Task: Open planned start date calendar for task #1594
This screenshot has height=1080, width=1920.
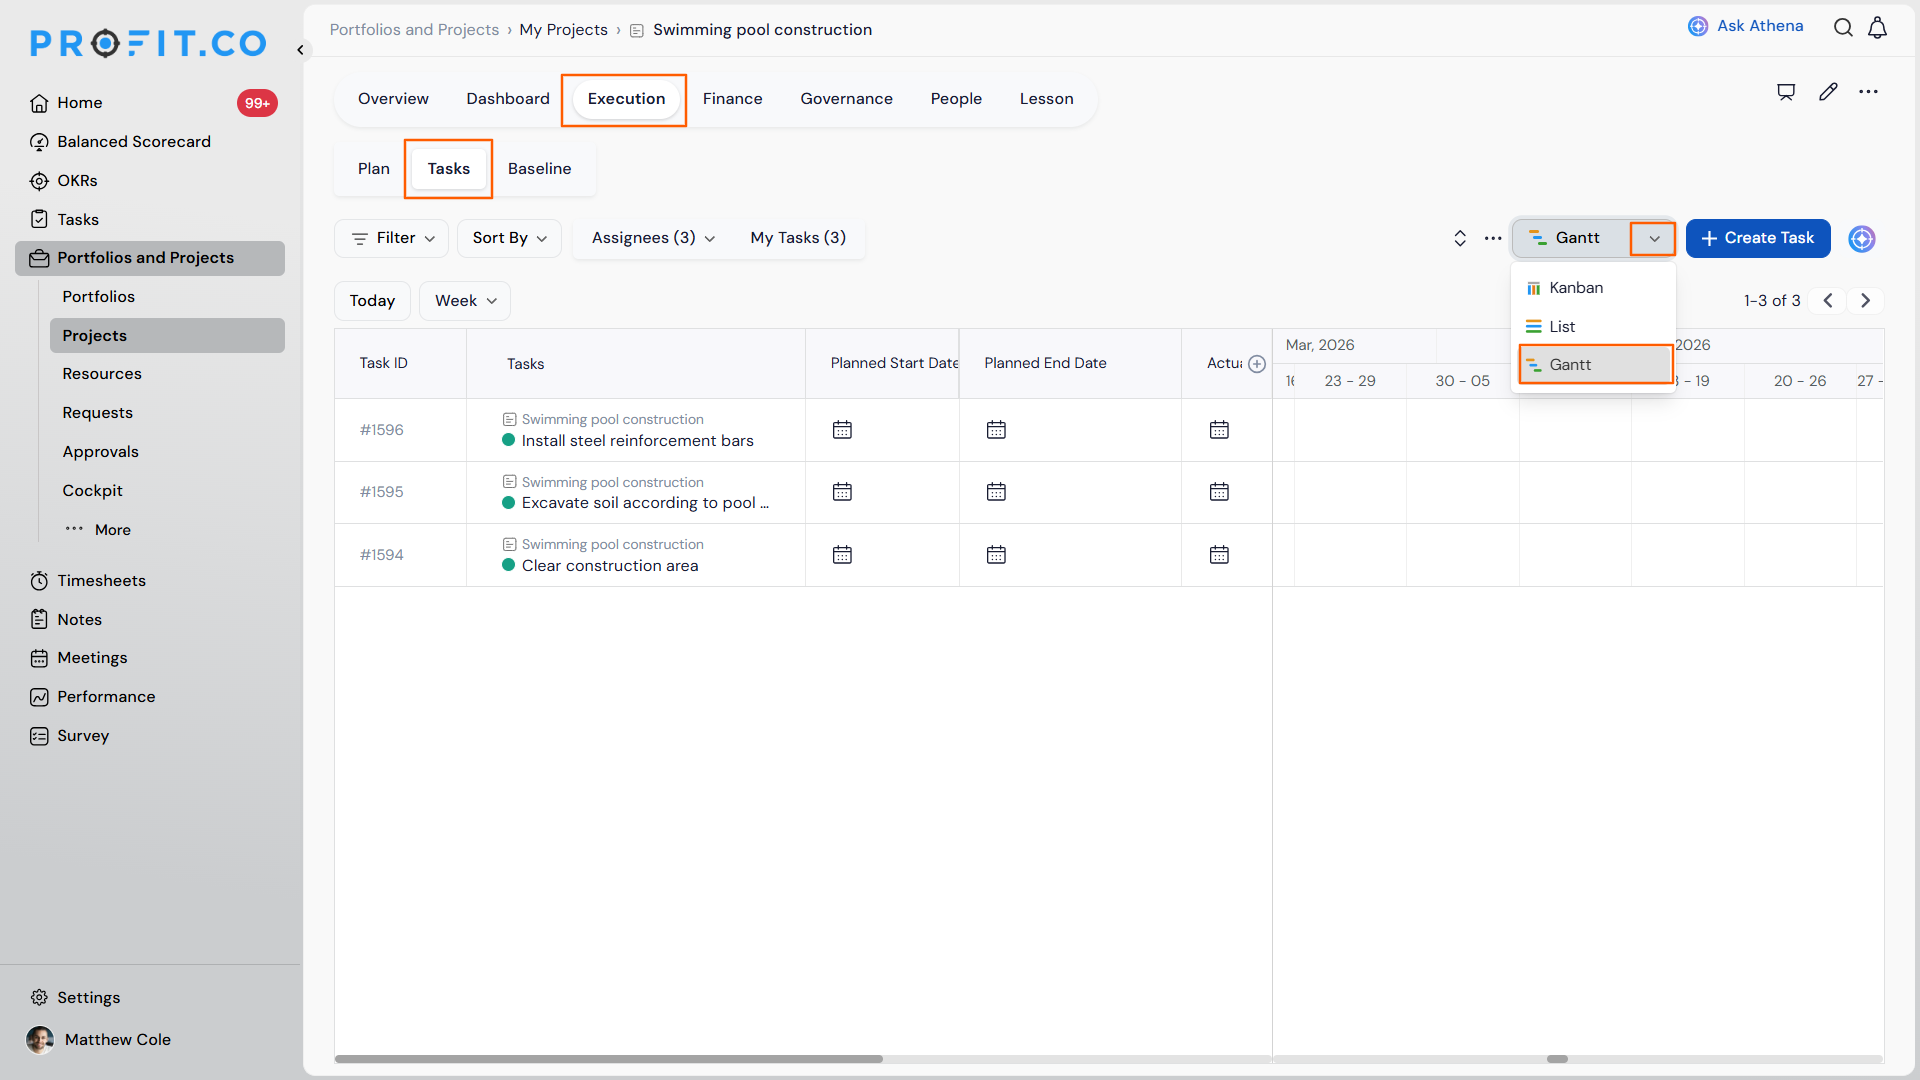Action: coord(842,555)
